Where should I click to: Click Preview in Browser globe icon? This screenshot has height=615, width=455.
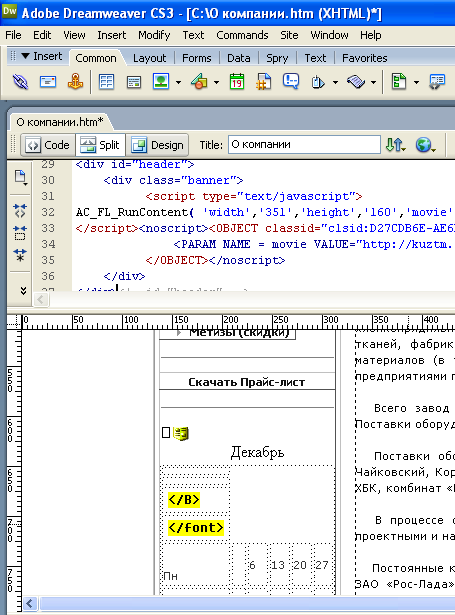click(x=425, y=145)
